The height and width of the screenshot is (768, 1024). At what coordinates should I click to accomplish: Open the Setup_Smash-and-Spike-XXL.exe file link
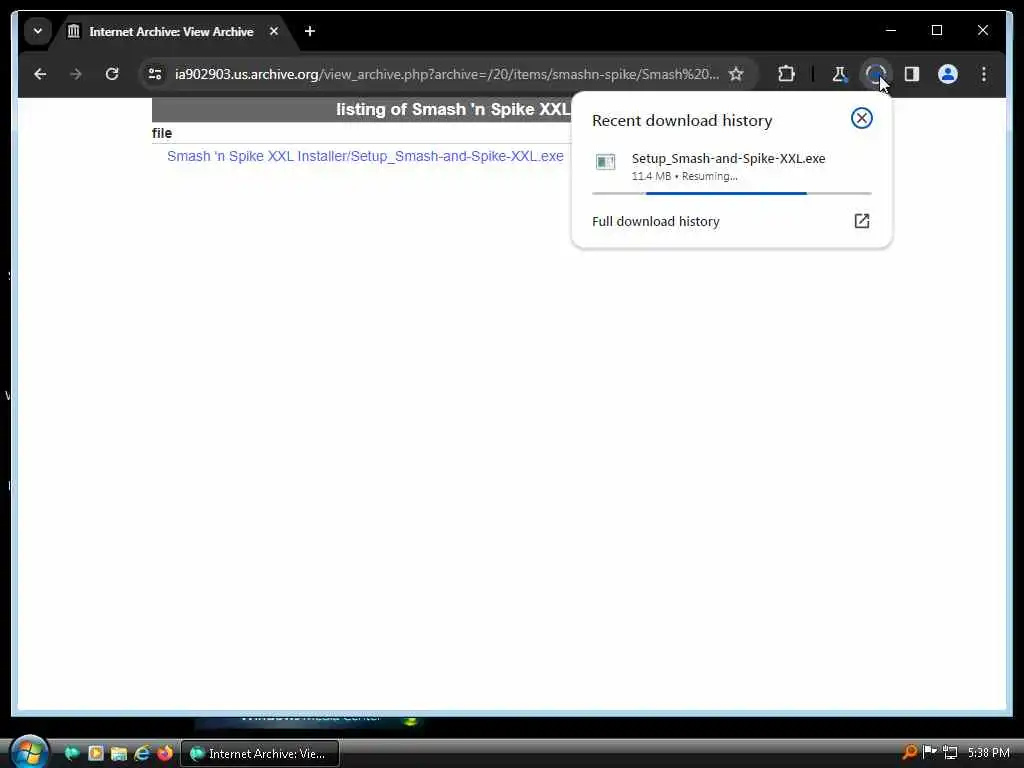tap(365, 156)
